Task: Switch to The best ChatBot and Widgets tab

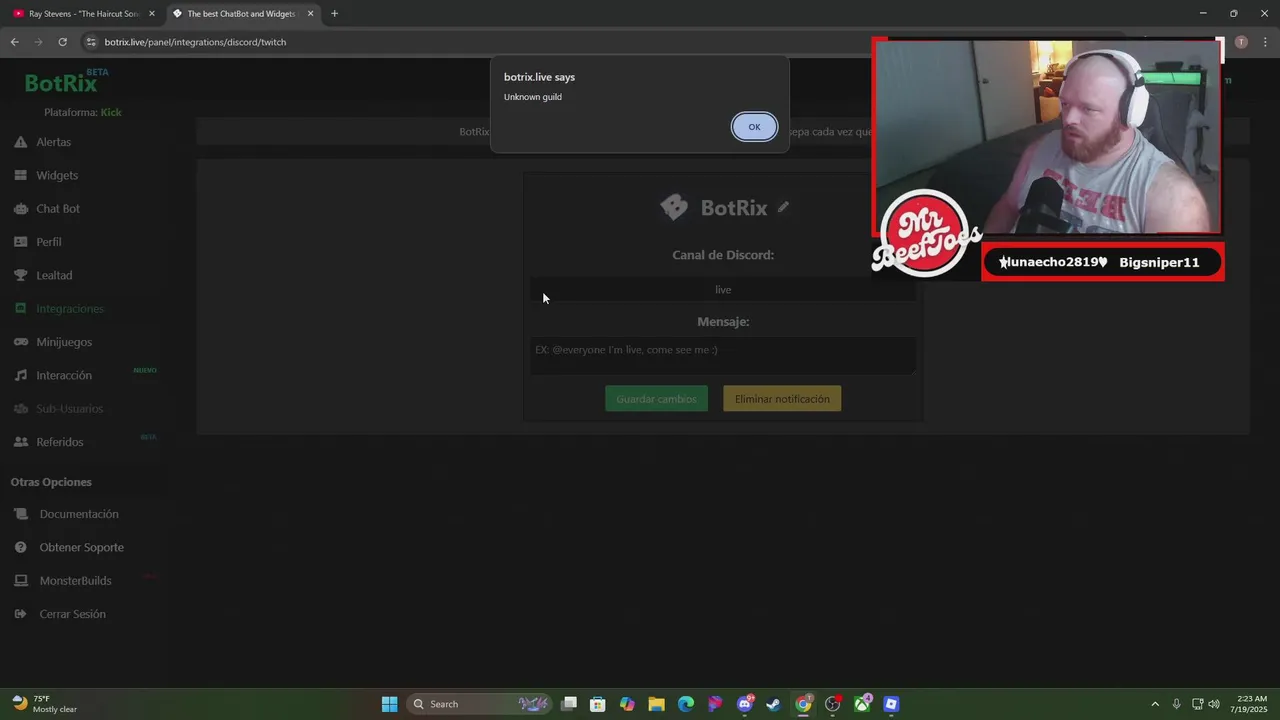Action: click(x=240, y=14)
